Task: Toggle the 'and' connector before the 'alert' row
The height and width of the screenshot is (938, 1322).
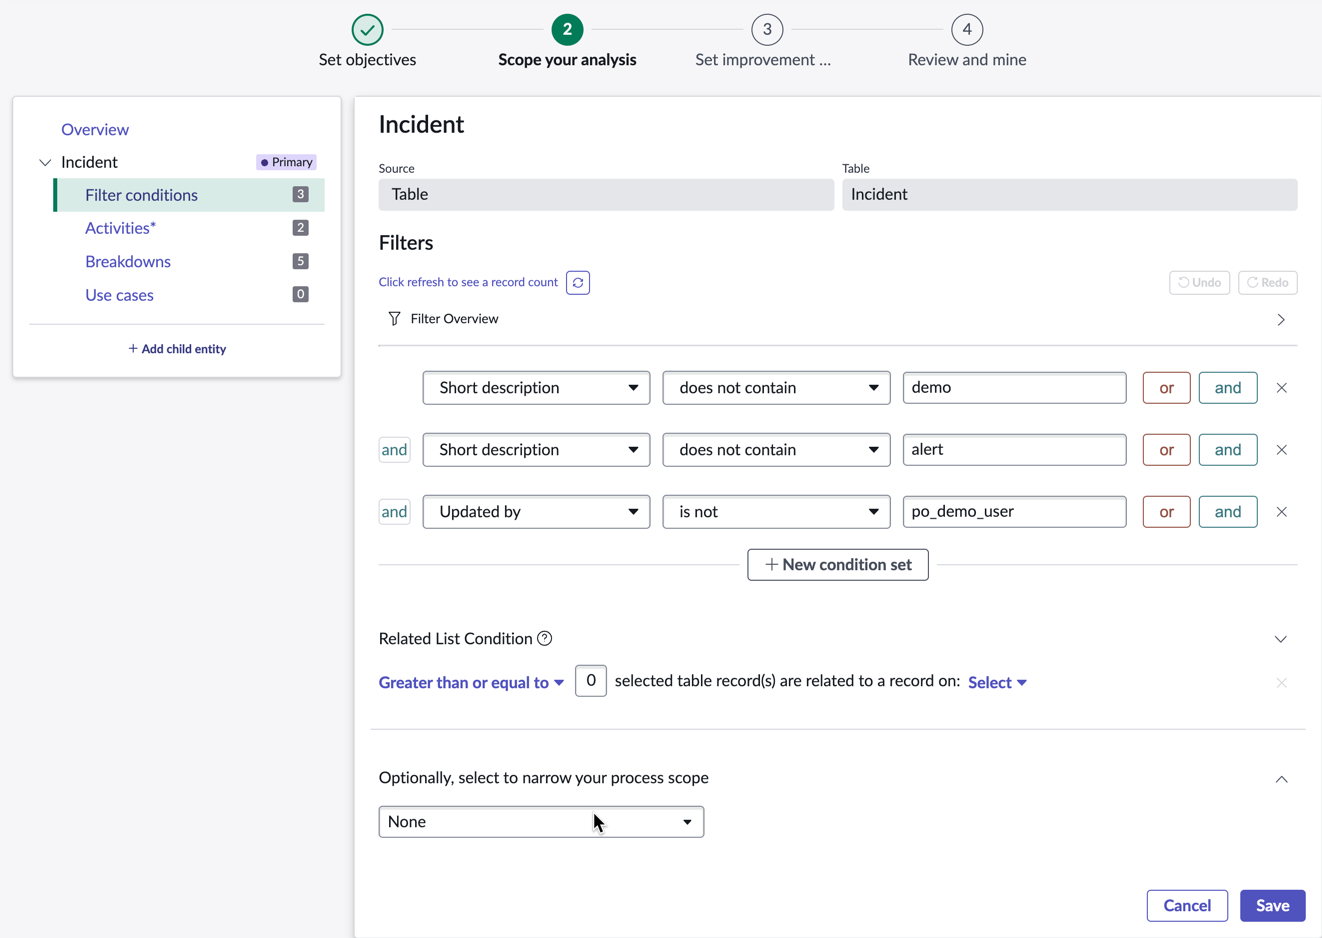Action: click(x=394, y=450)
